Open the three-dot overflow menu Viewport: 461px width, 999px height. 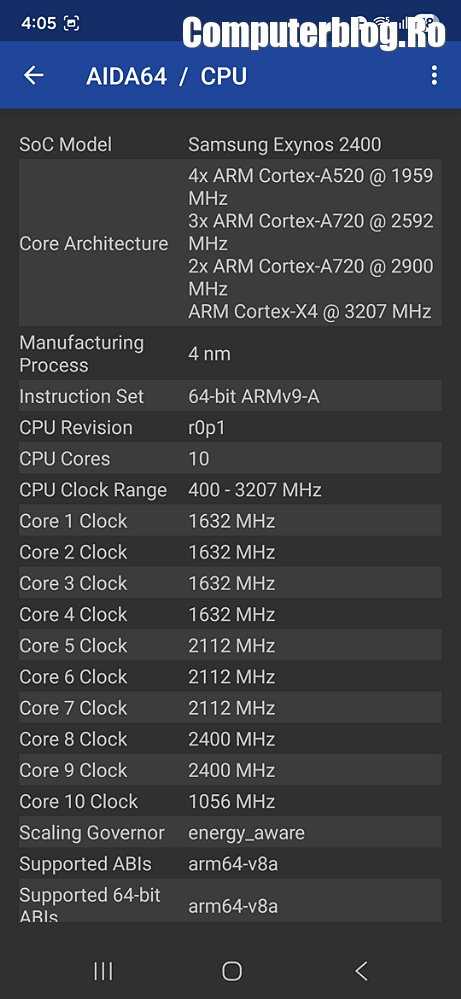coord(434,75)
